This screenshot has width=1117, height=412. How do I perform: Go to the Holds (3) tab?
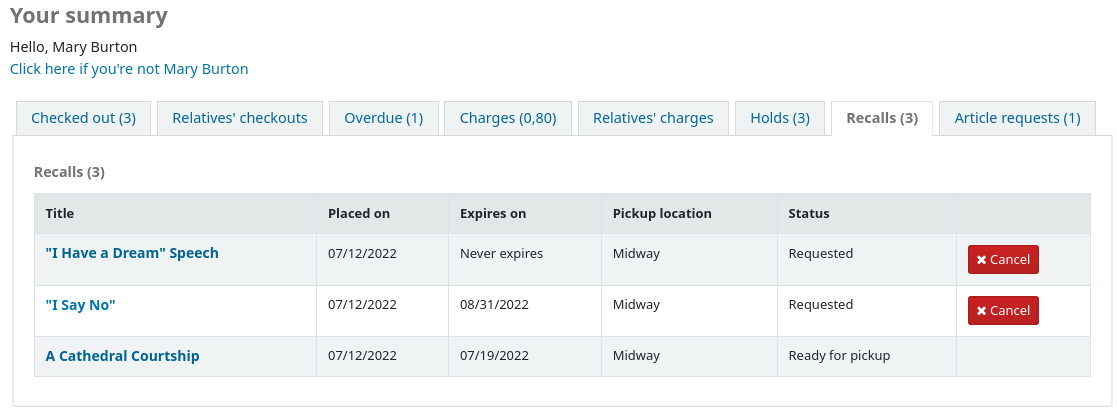780,118
